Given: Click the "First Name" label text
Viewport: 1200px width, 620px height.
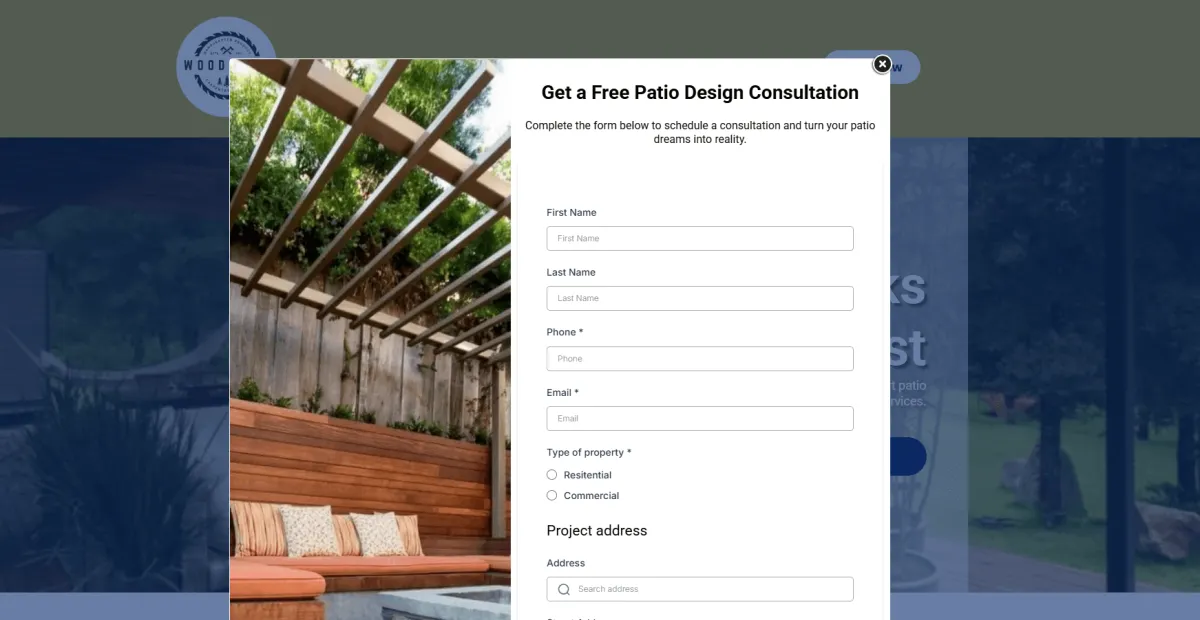Looking at the screenshot, I should pyautogui.click(x=571, y=213).
